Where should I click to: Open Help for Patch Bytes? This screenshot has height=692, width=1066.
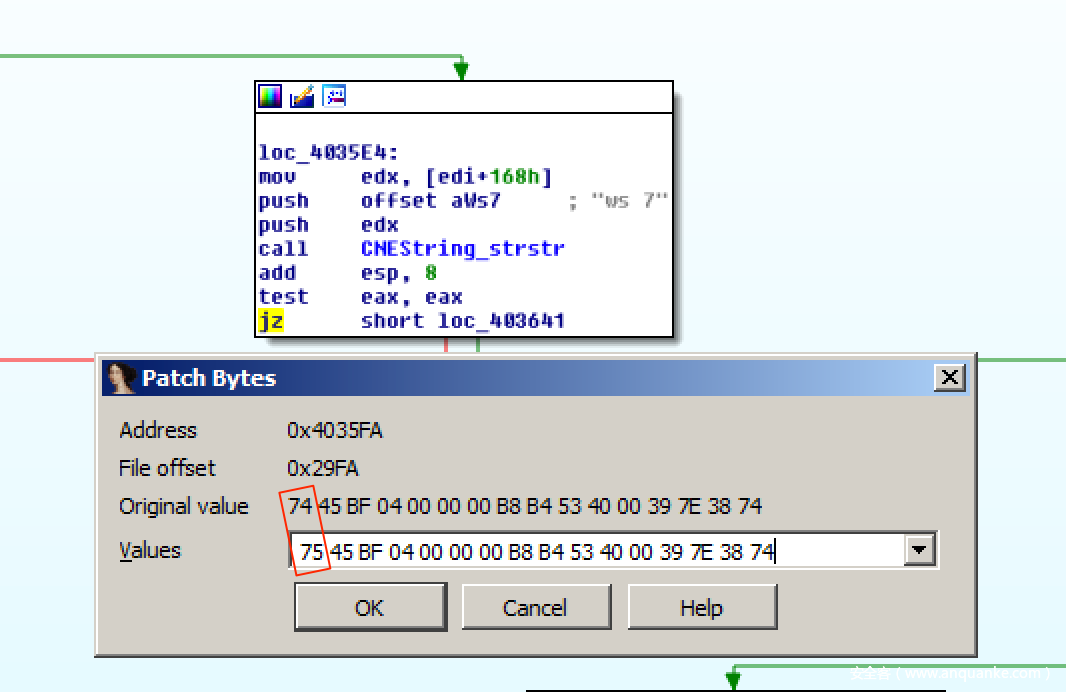(x=702, y=608)
